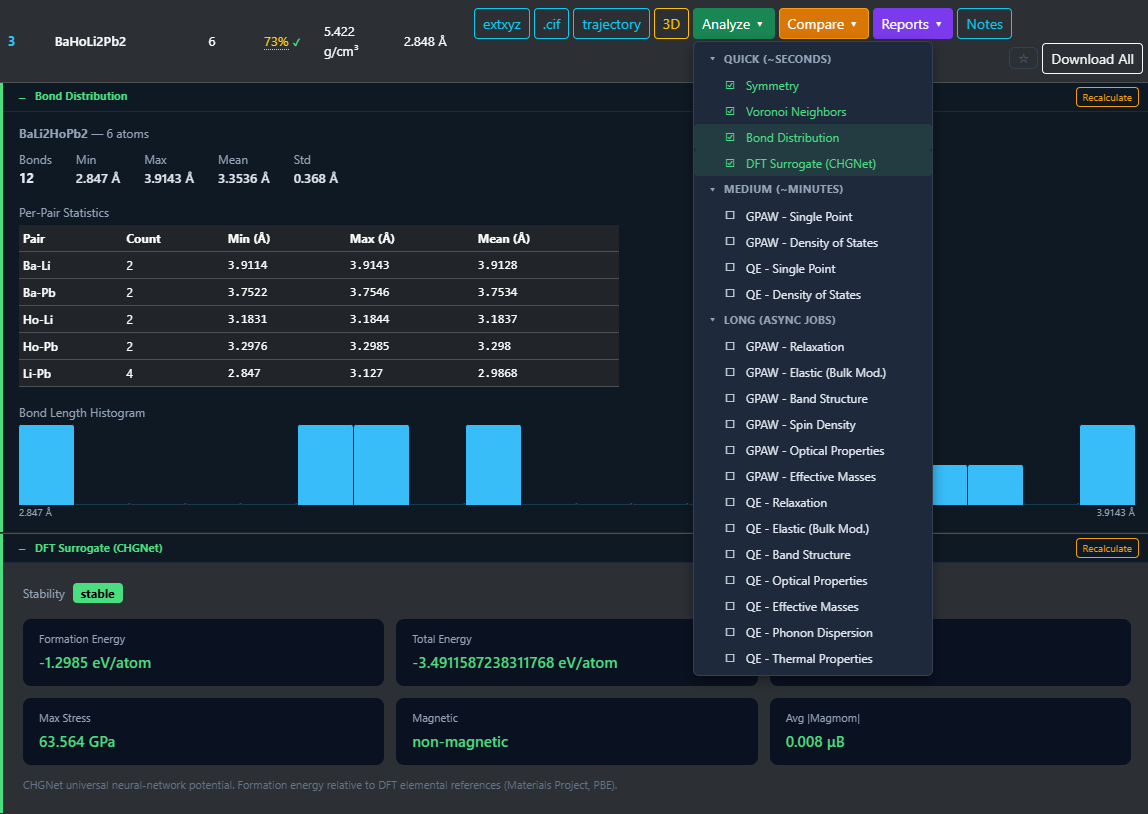Collapse the DFT Surrogate (CHGNet) panel

[x=22, y=548]
